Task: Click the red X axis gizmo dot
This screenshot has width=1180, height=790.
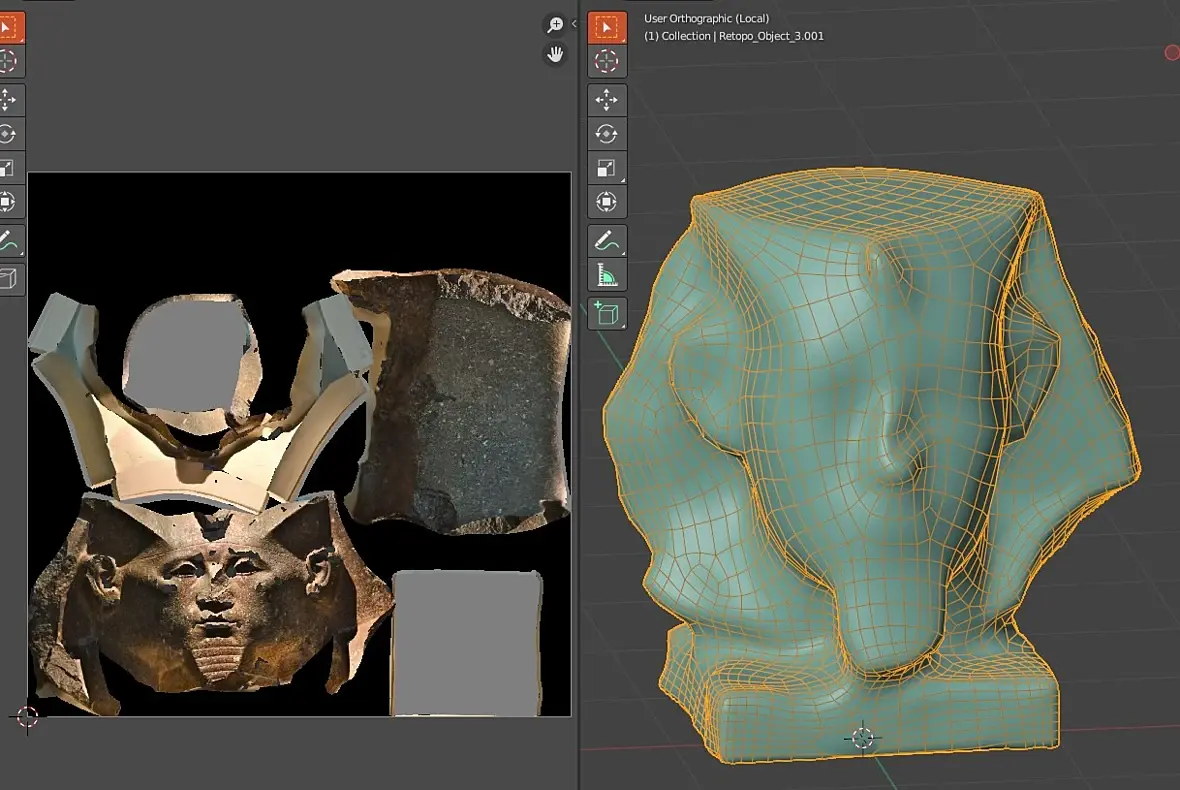Action: click(1172, 52)
